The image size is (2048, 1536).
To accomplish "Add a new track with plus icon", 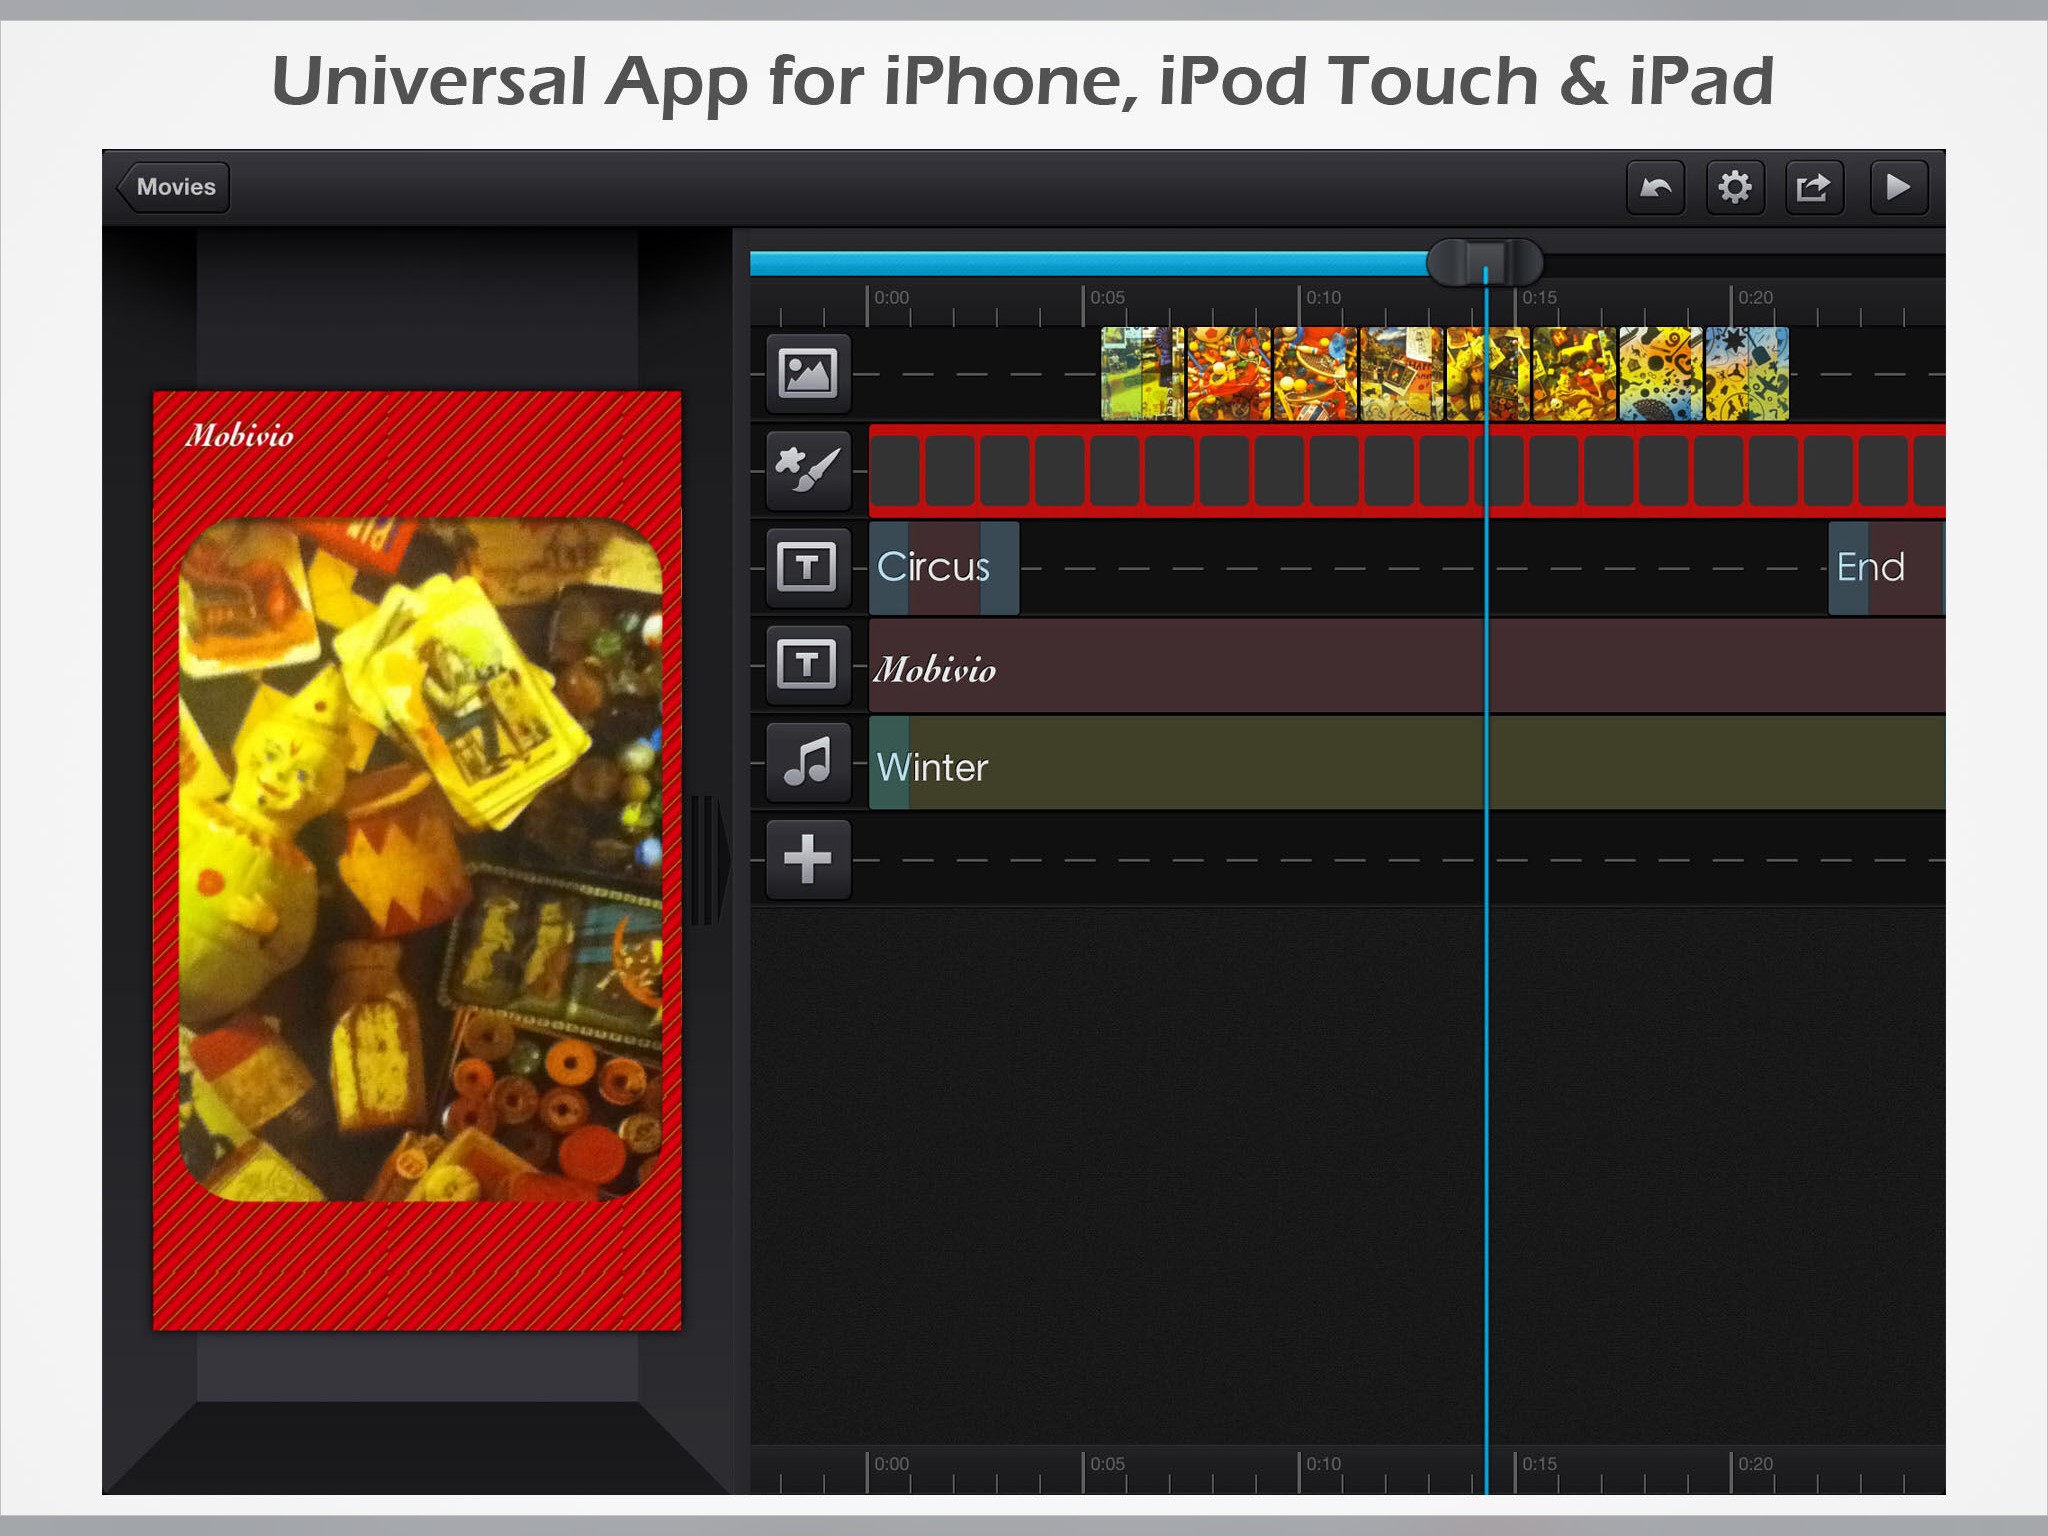I will coord(808,859).
